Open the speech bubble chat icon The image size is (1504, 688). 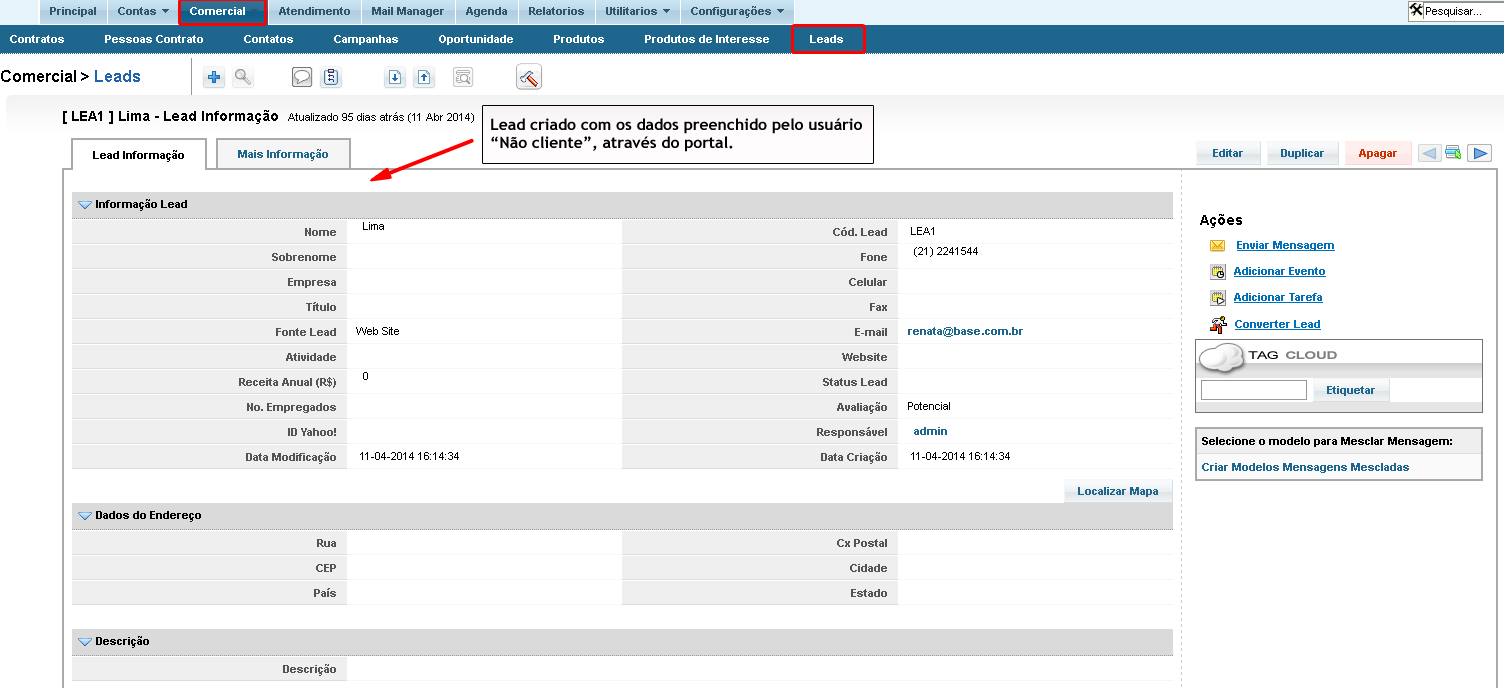[301, 77]
